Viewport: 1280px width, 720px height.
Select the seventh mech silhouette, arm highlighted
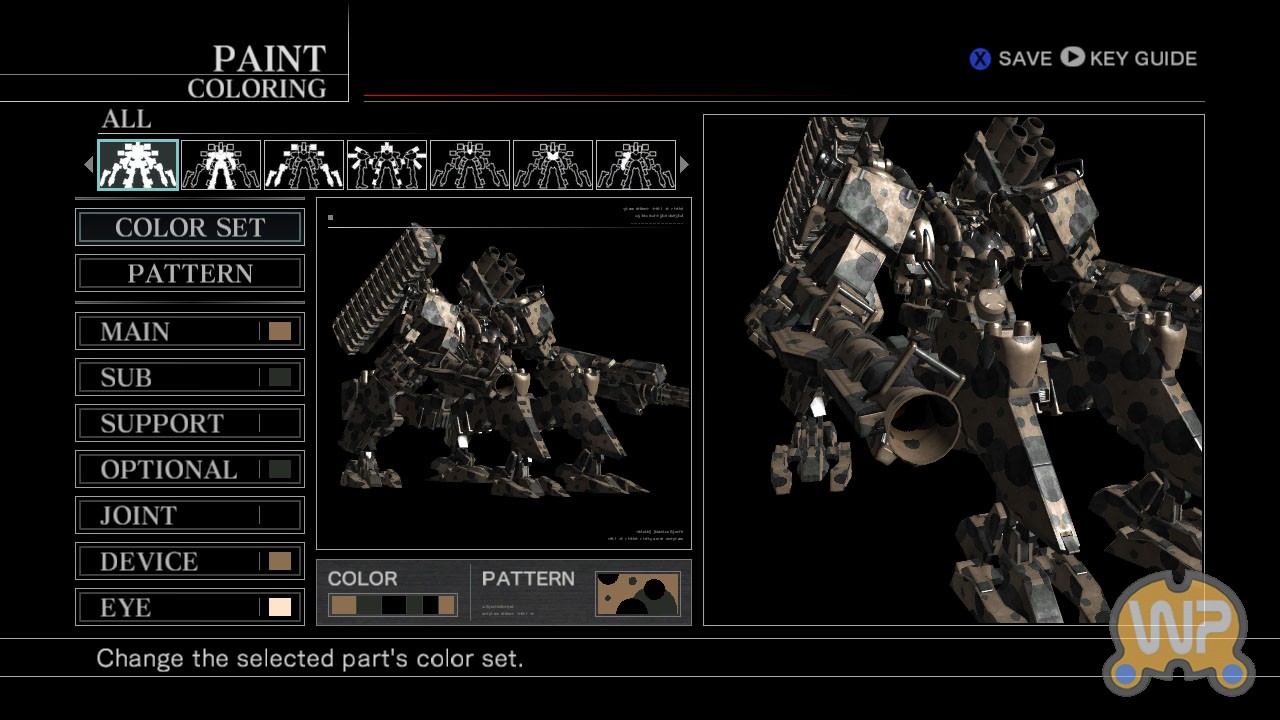click(636, 165)
